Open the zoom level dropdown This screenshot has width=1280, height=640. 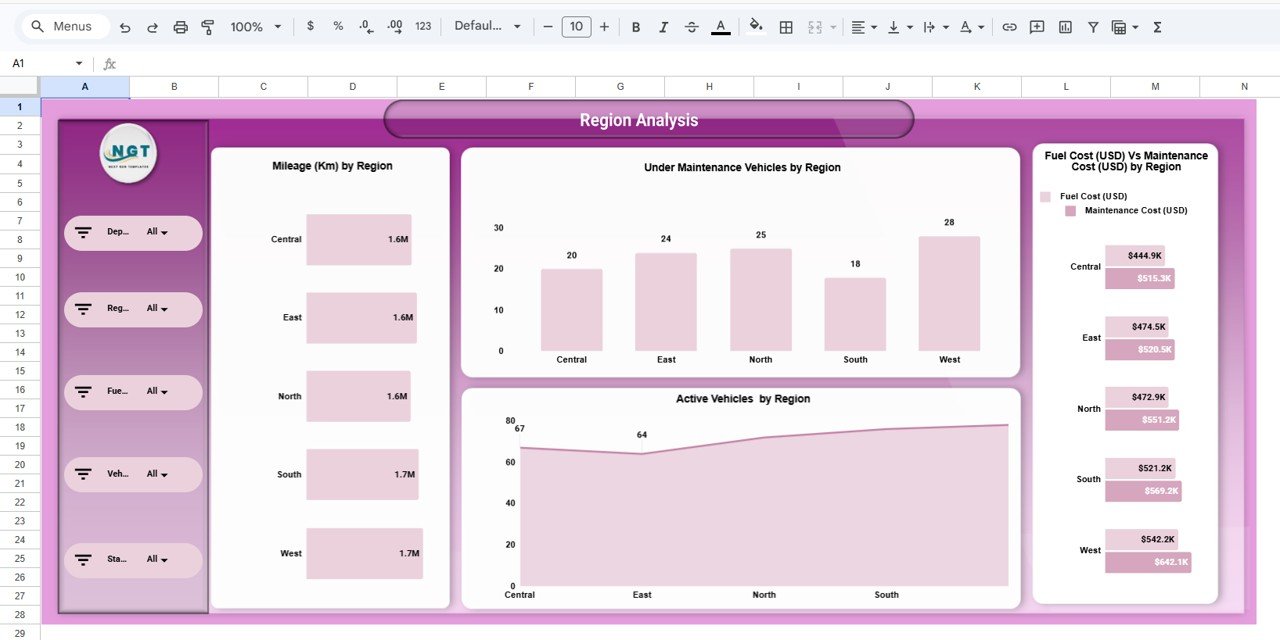pos(255,27)
